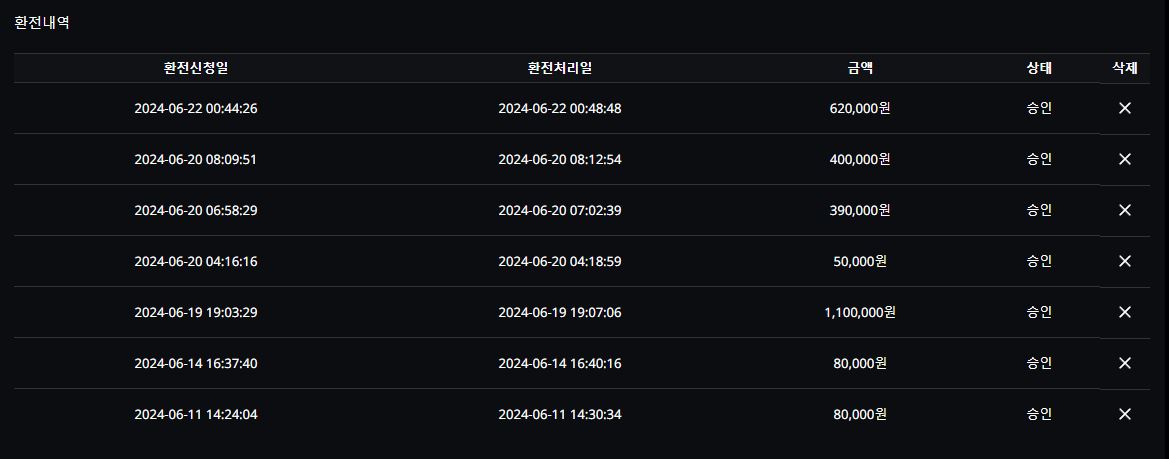Click the 환전처리일 column header

click(560, 69)
